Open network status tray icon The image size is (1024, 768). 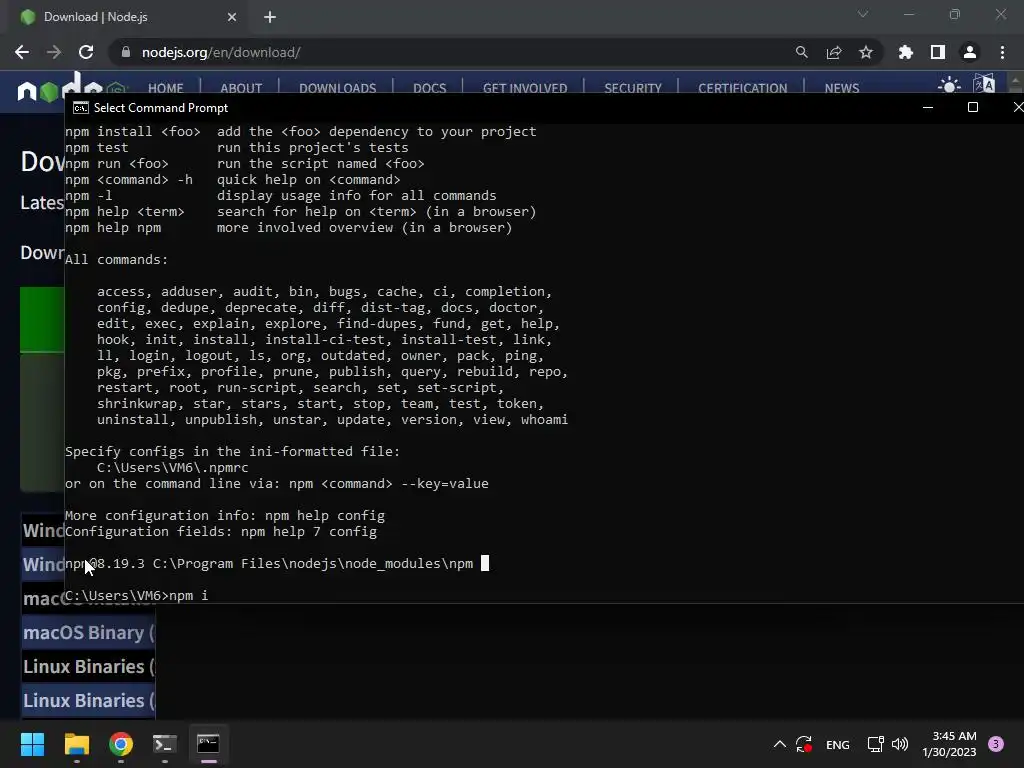[875, 744]
